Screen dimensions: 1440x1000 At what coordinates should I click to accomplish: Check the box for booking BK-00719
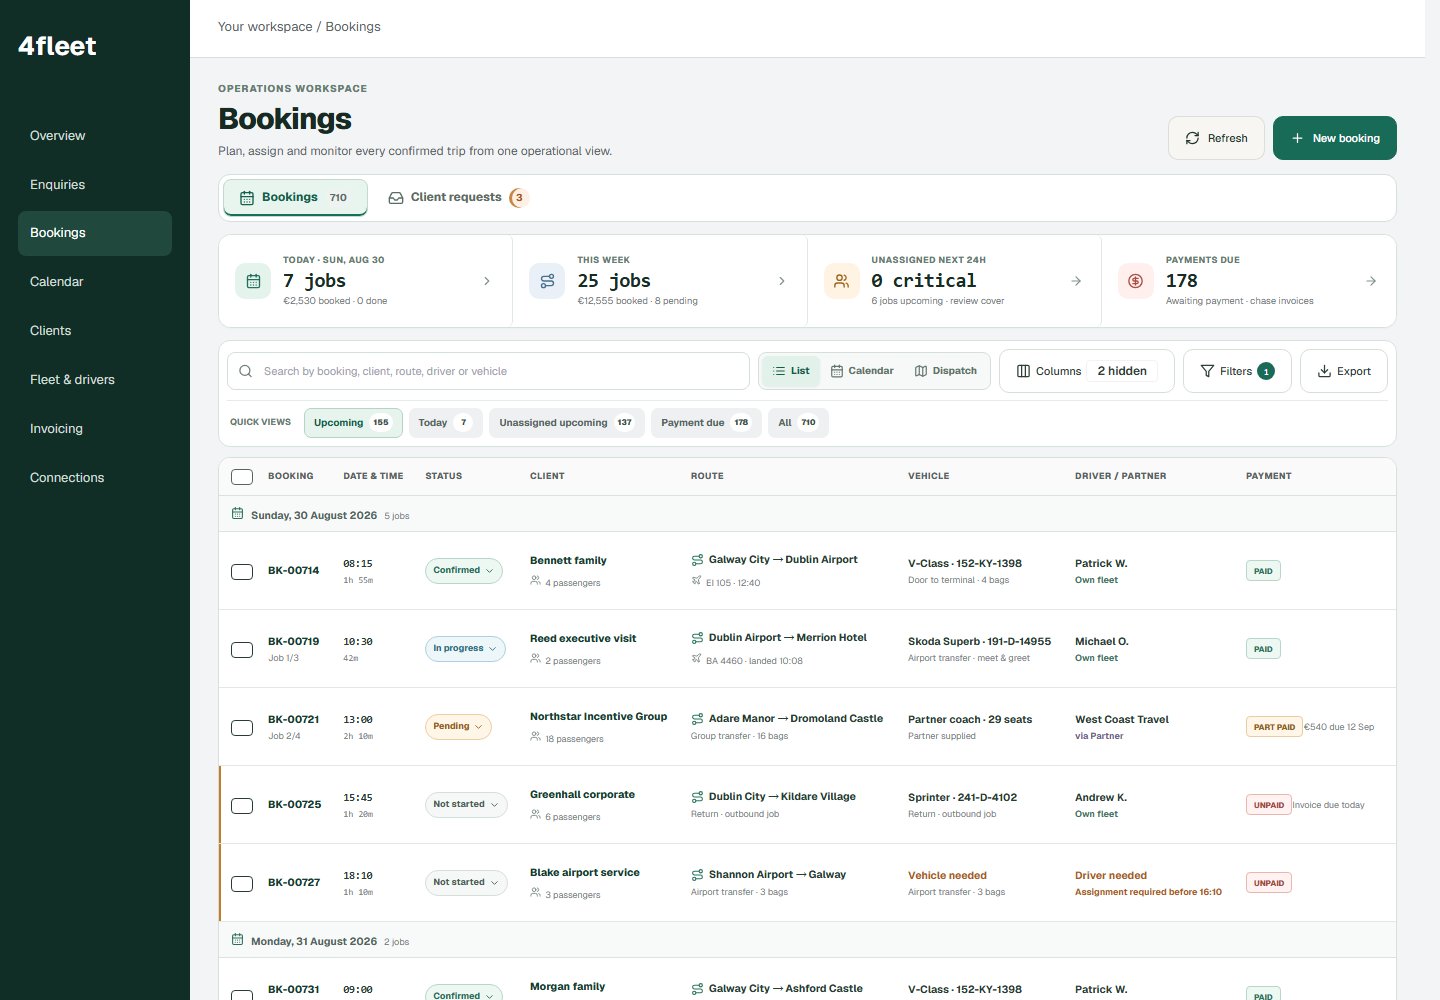[x=242, y=650]
